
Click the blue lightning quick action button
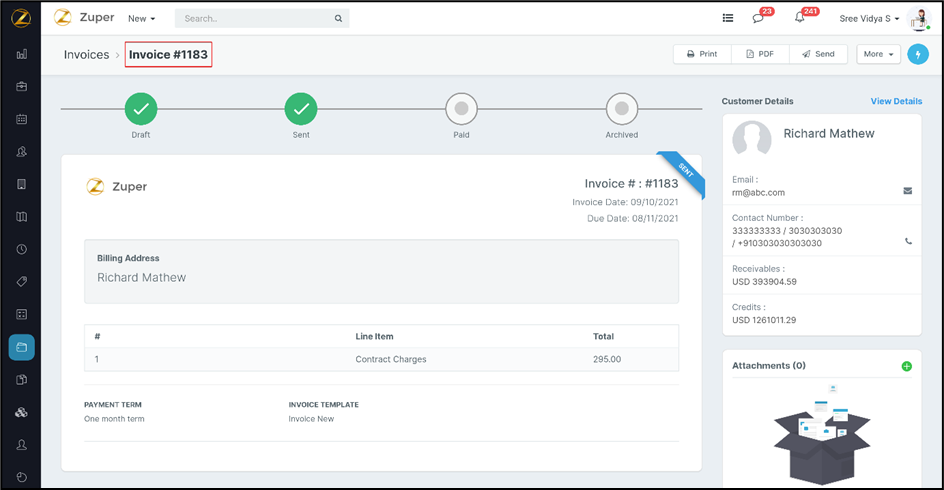click(918, 54)
